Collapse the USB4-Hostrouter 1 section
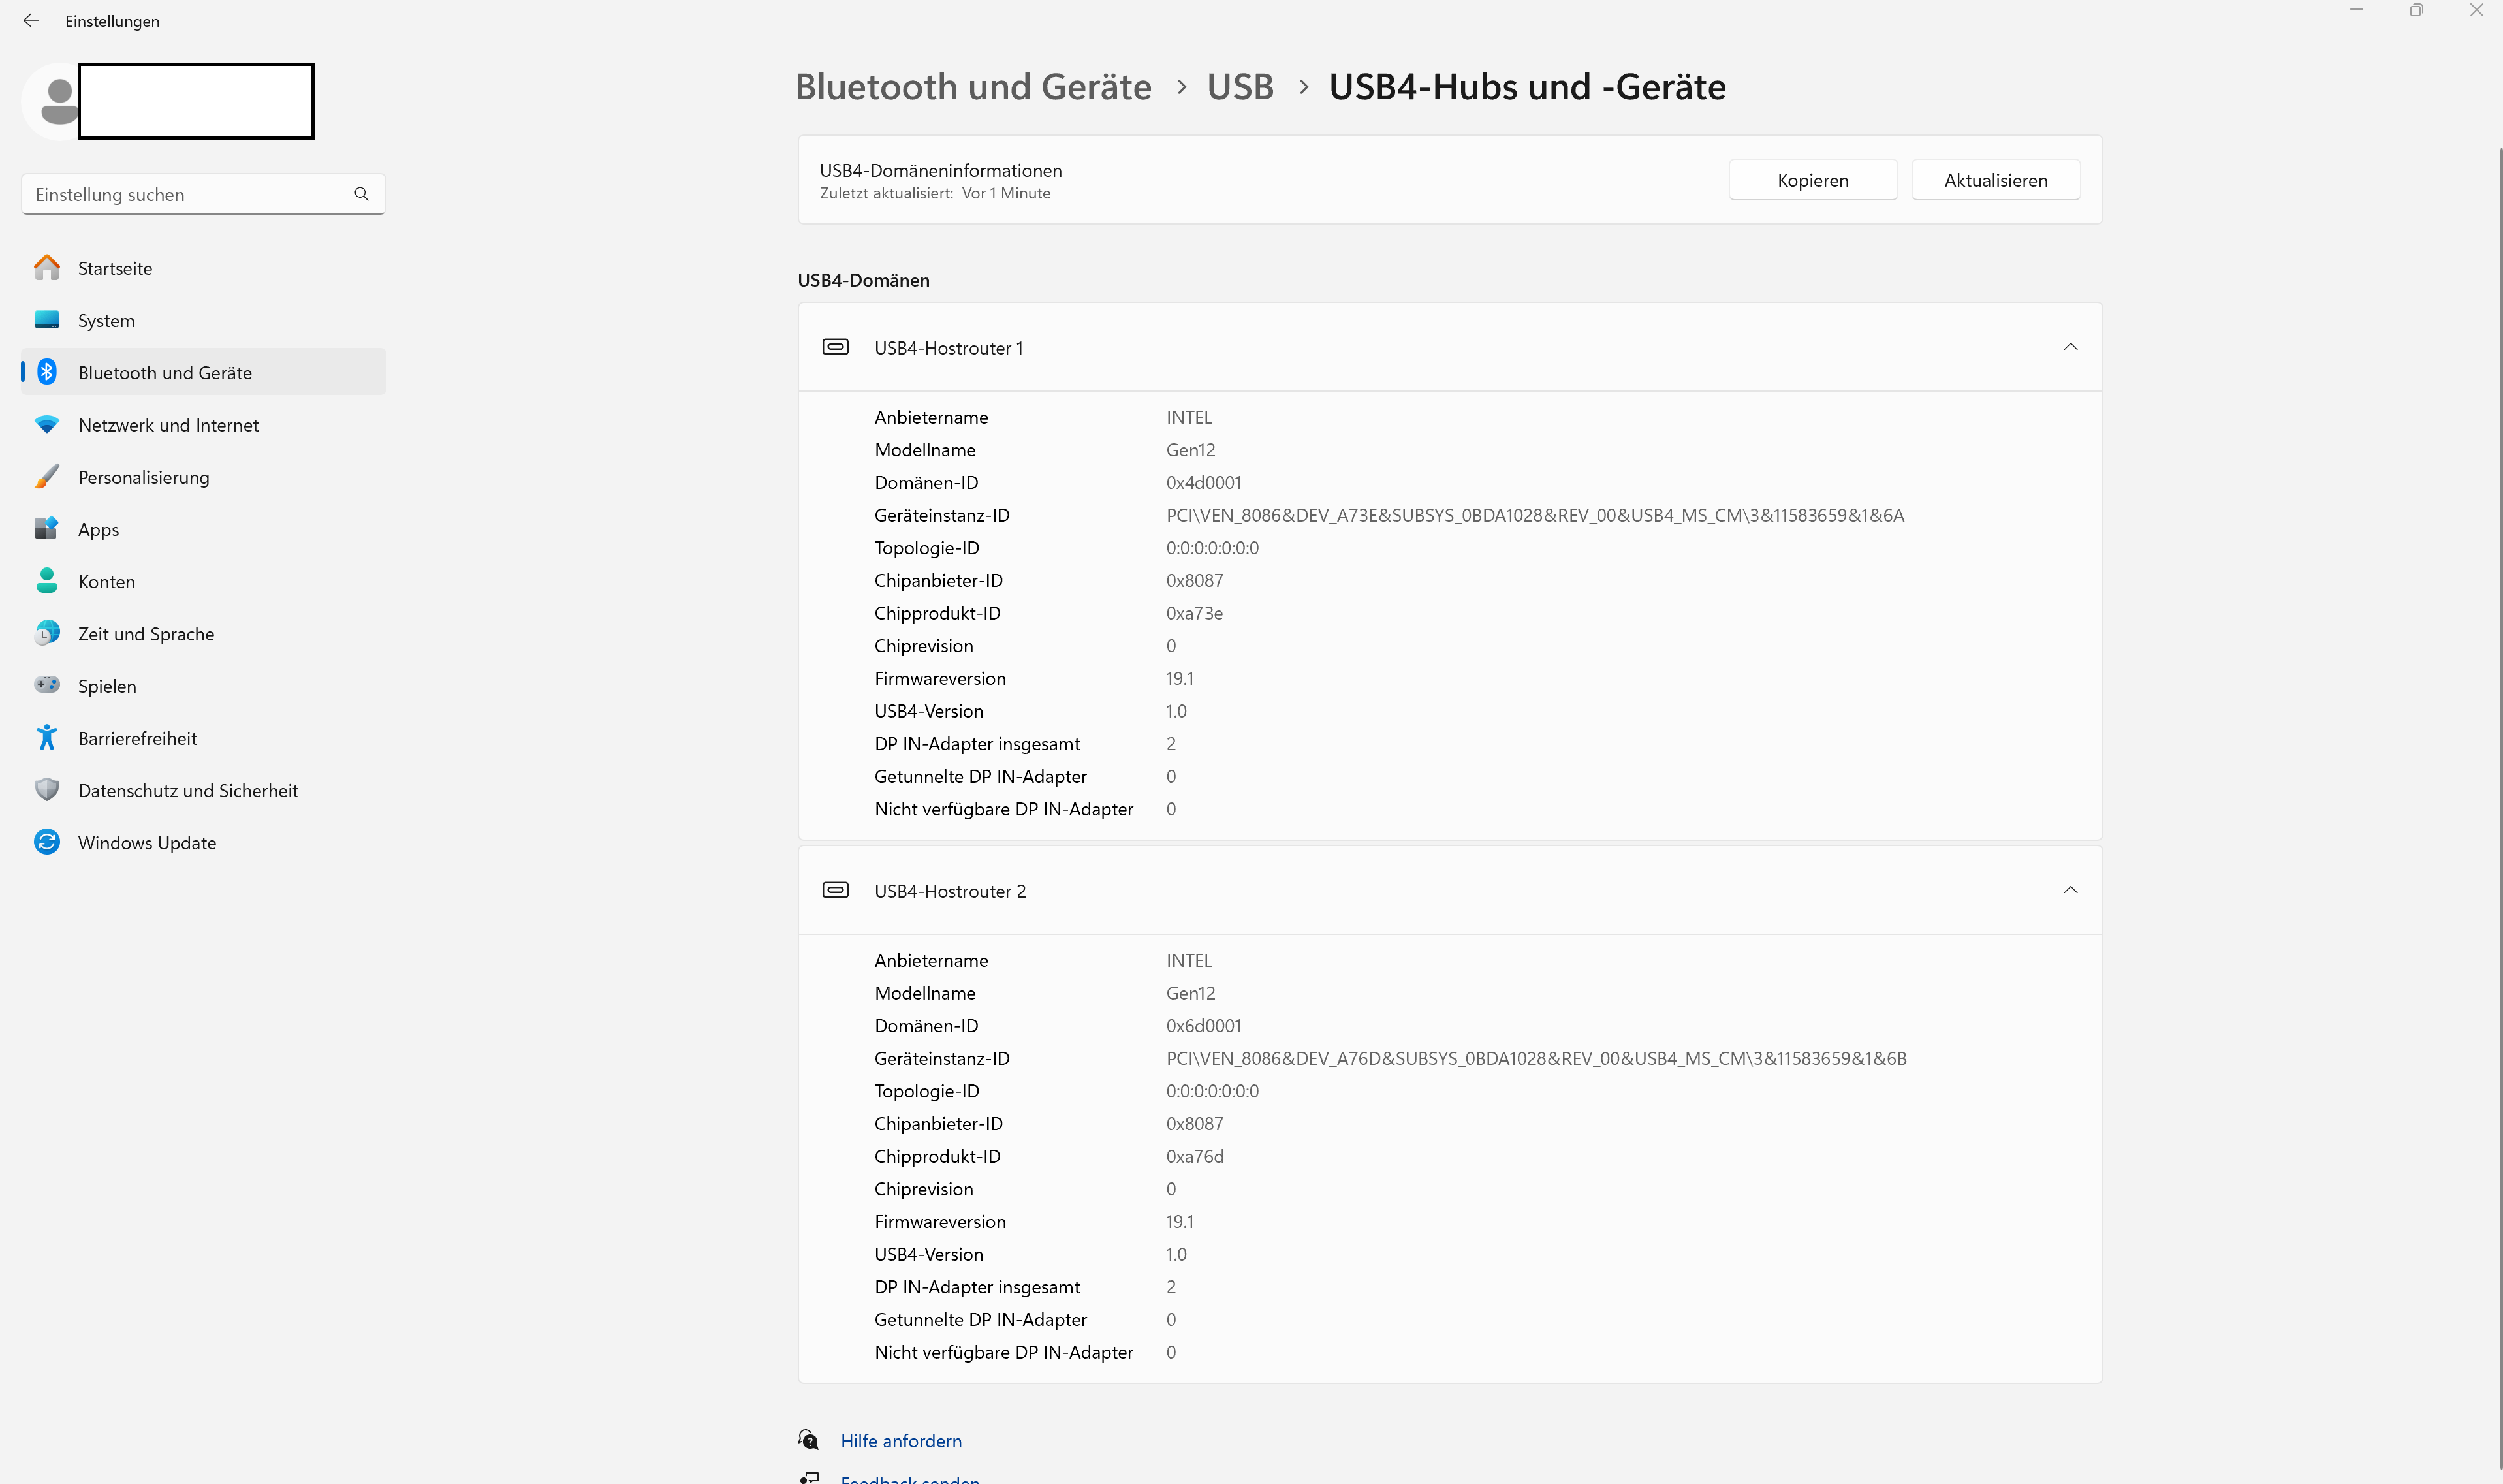Image resolution: width=2503 pixels, height=1484 pixels. (2070, 347)
